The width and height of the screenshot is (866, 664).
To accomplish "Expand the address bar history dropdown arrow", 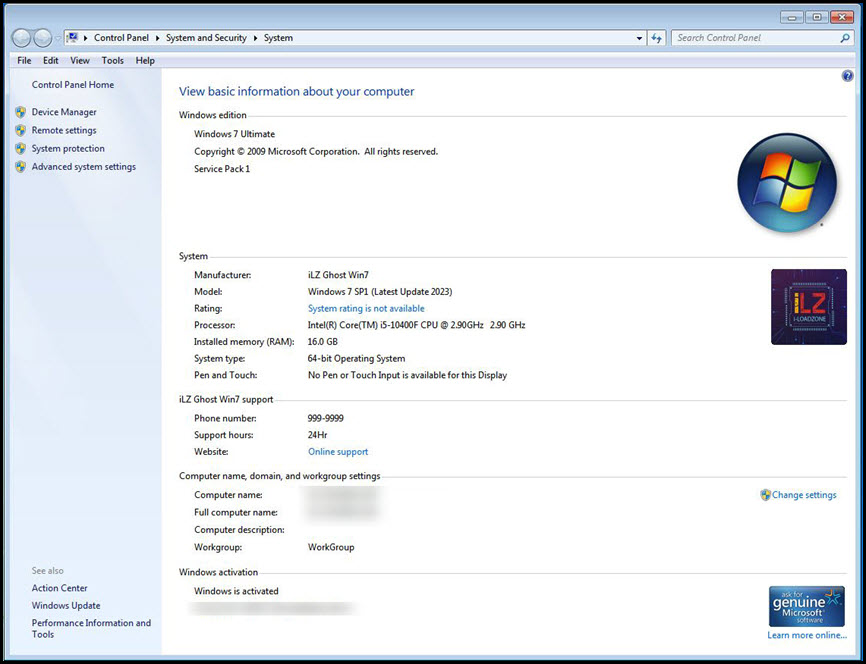I will [639, 38].
